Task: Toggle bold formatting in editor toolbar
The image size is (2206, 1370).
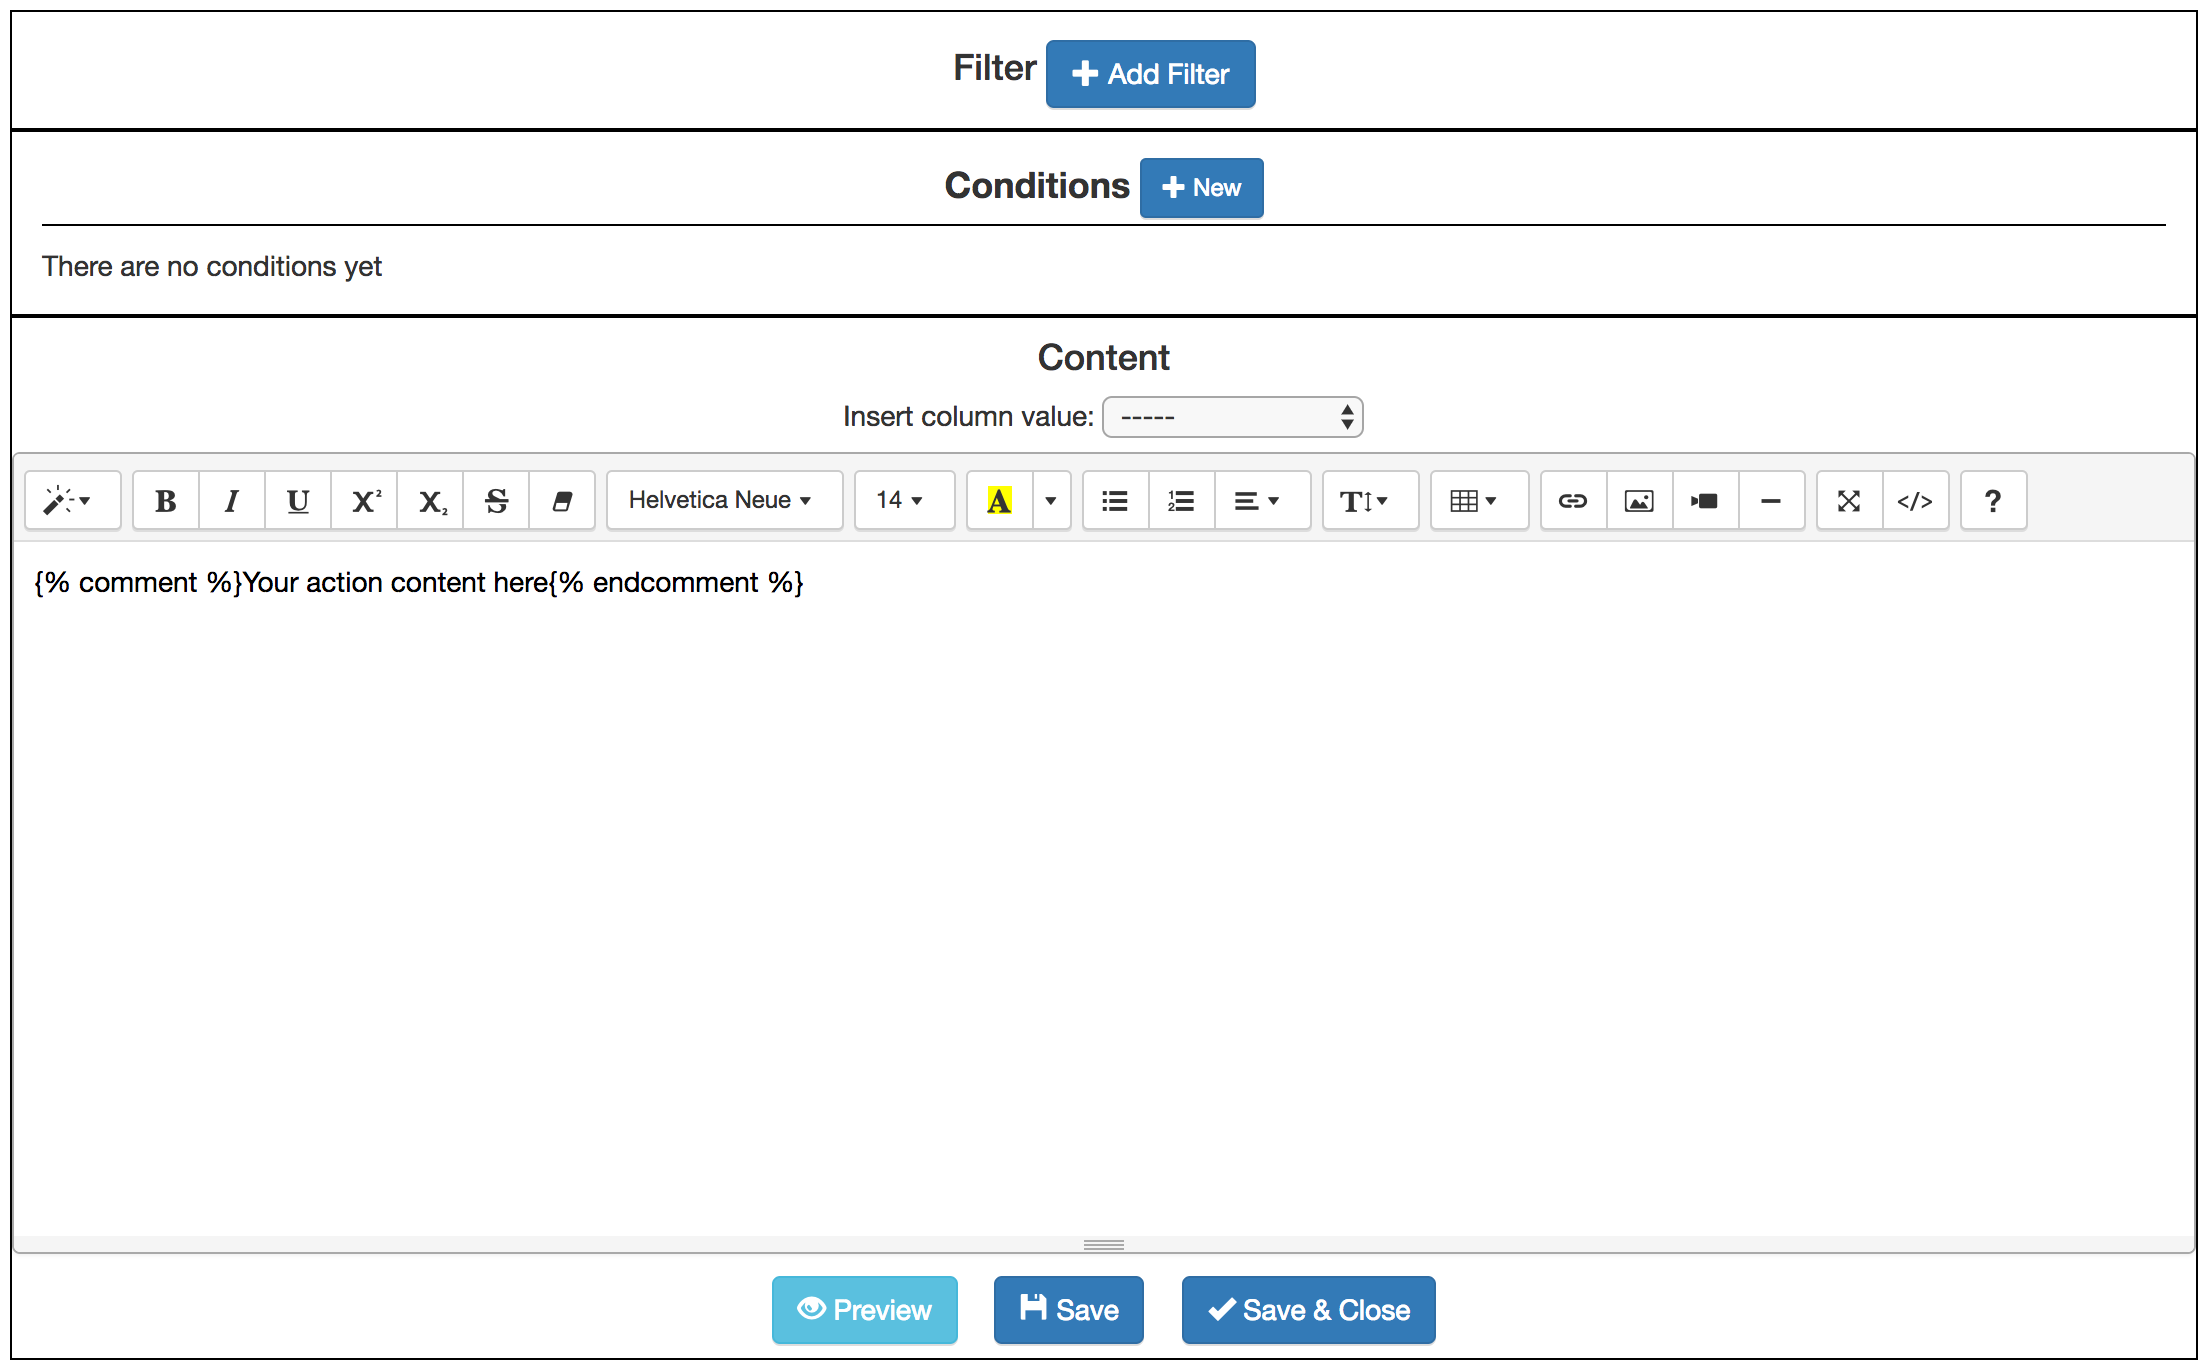Action: 166,500
